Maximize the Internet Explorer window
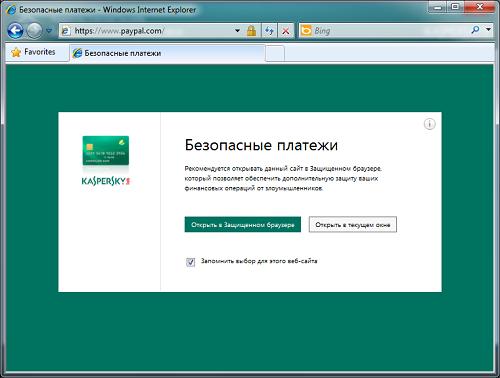500x378 pixels. (455, 7)
